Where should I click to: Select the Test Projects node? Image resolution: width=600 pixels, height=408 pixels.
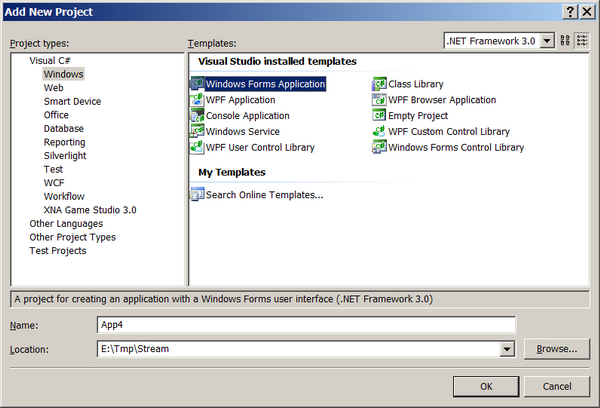tap(58, 251)
